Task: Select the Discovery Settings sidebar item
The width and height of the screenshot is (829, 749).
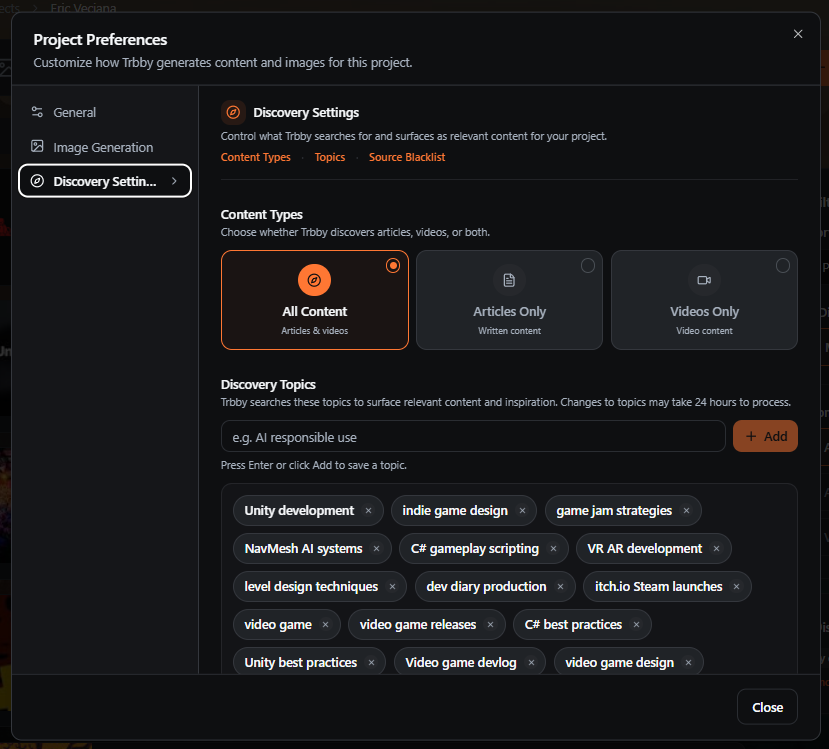Action: [x=105, y=181]
